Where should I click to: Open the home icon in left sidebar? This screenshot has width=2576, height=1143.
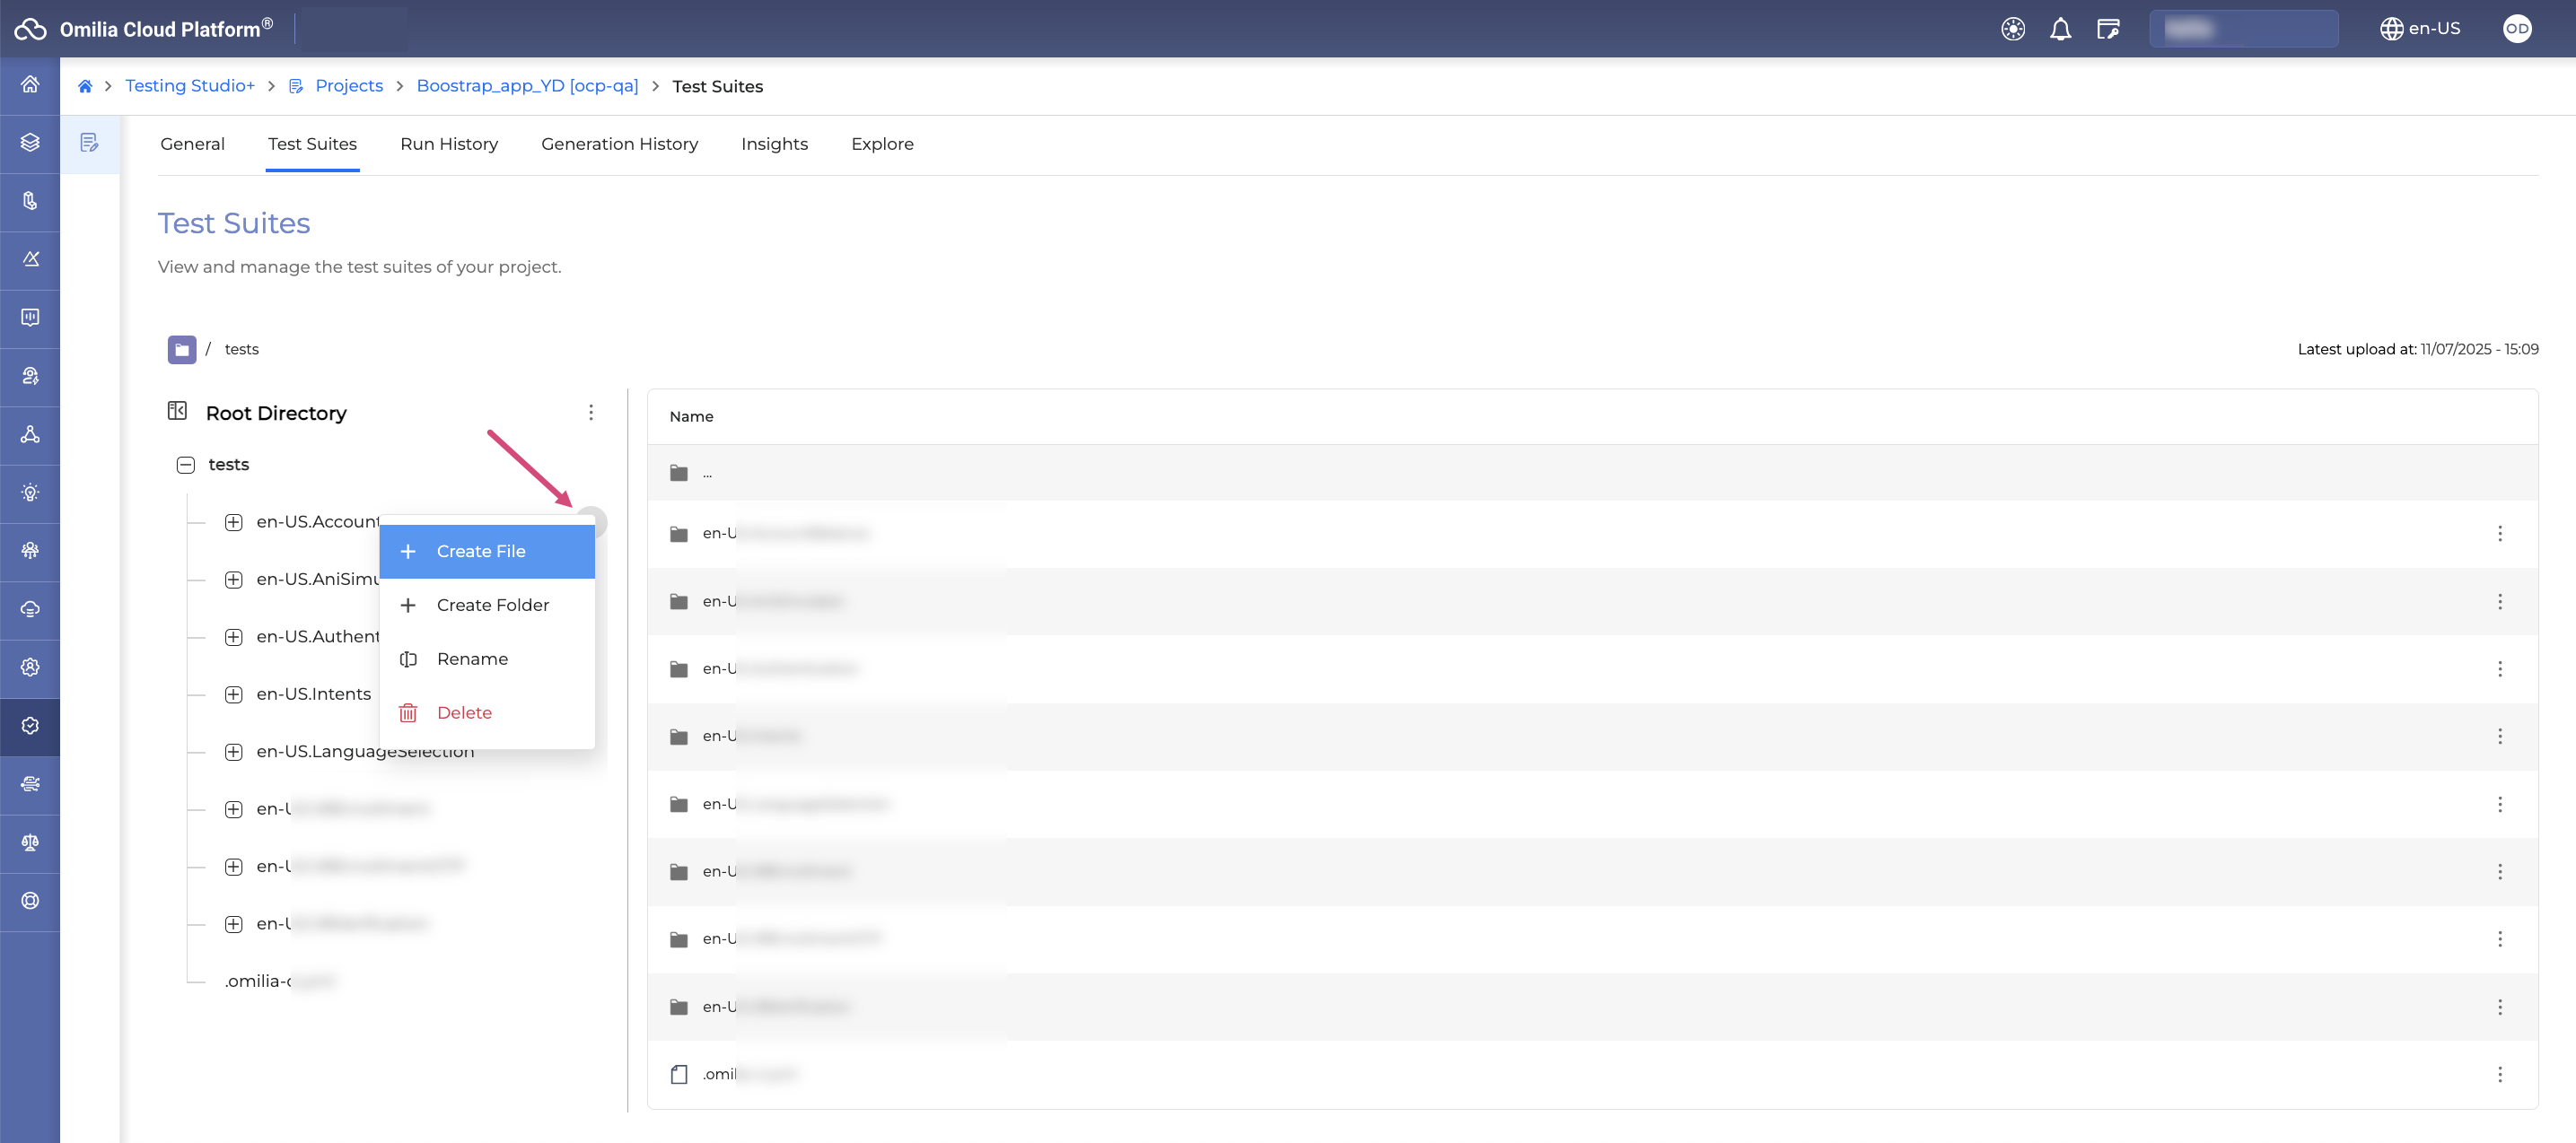[x=30, y=85]
